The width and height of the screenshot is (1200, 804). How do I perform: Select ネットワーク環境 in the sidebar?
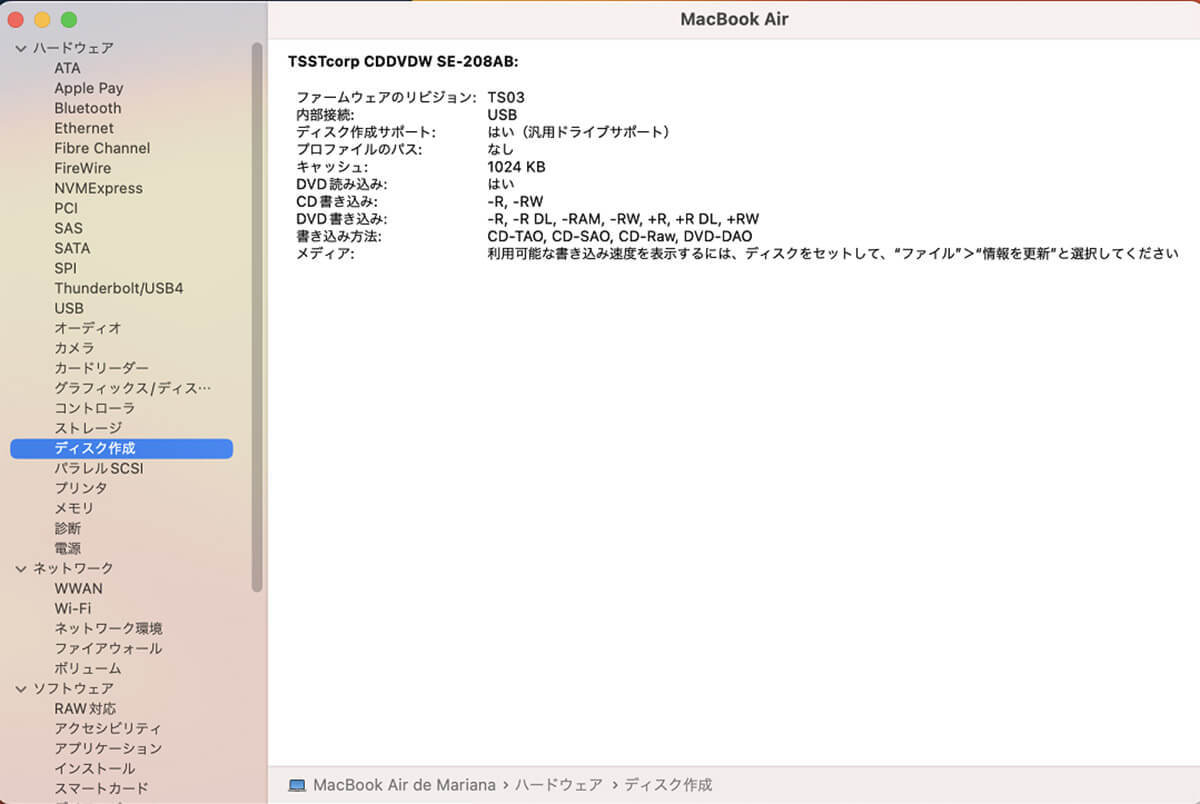108,628
